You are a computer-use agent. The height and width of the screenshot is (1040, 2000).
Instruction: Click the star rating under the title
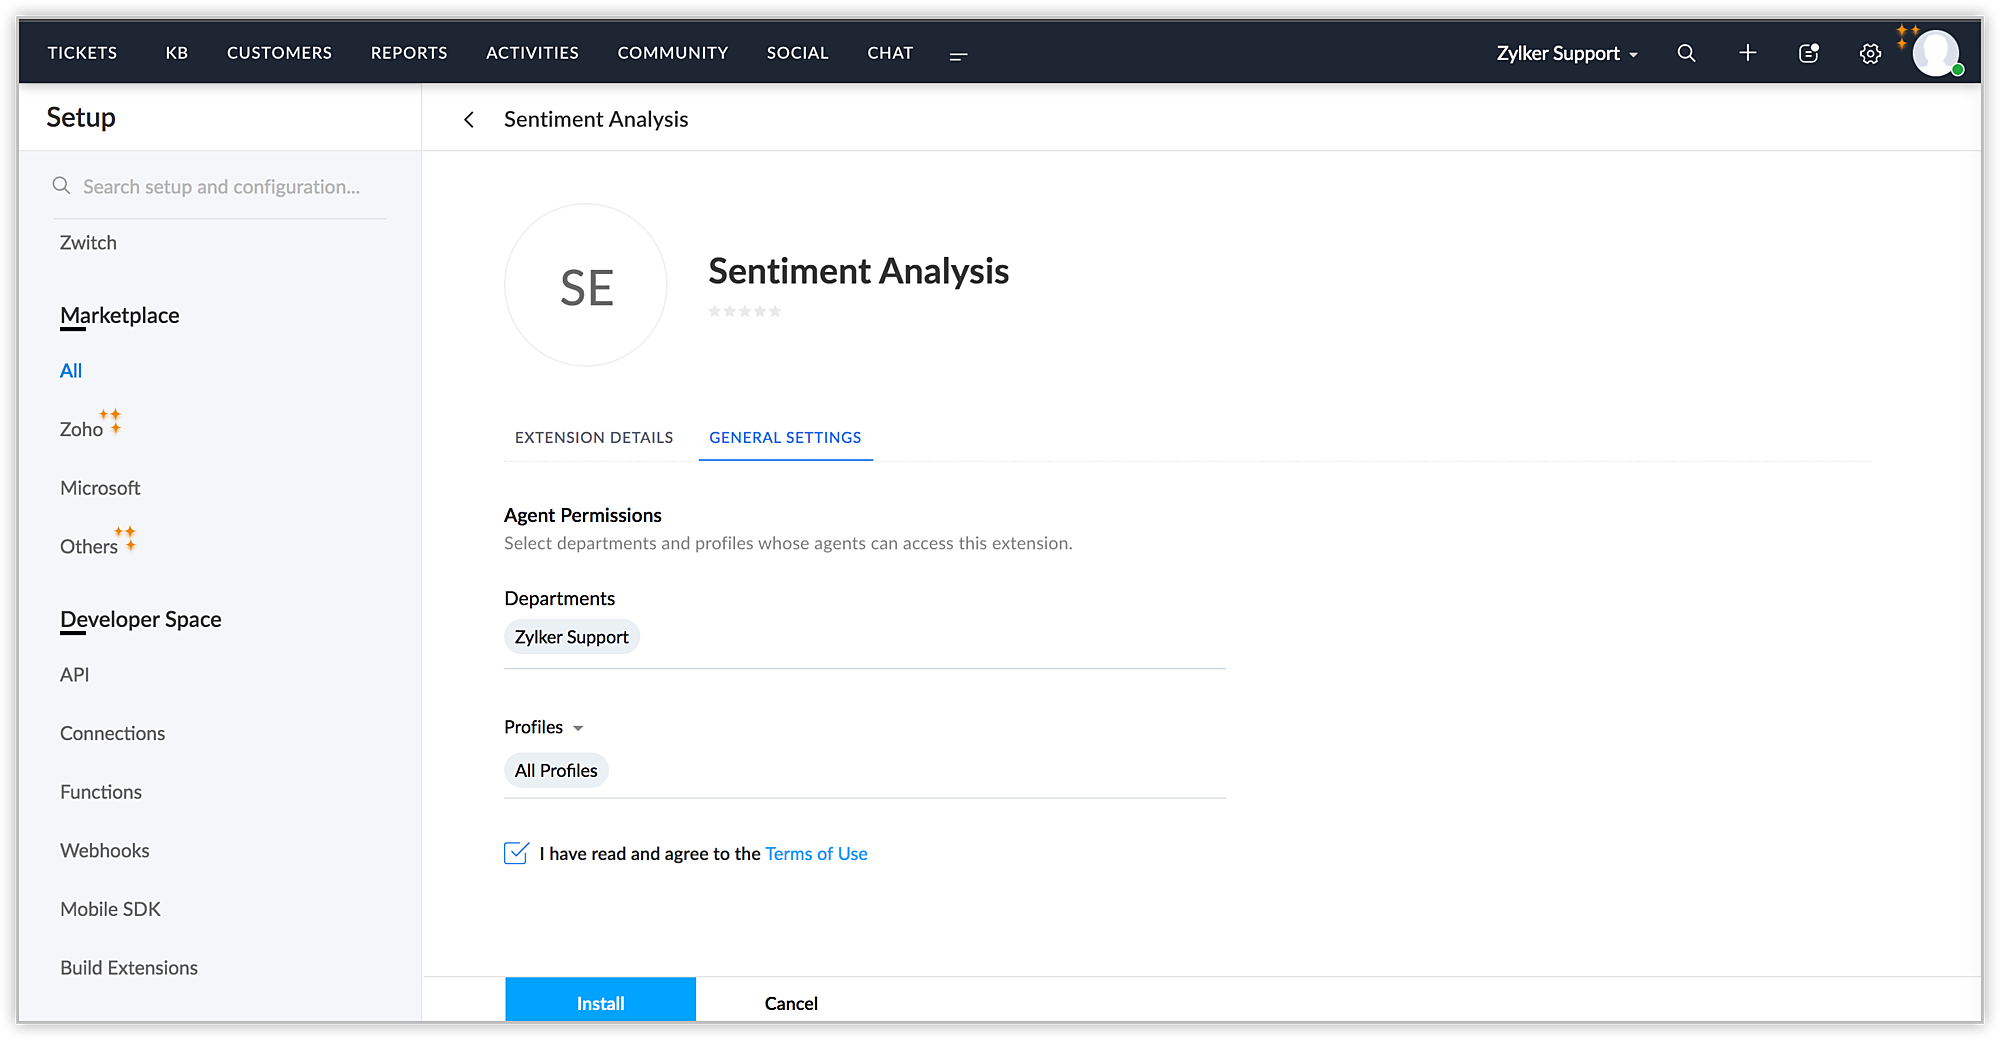click(x=745, y=311)
